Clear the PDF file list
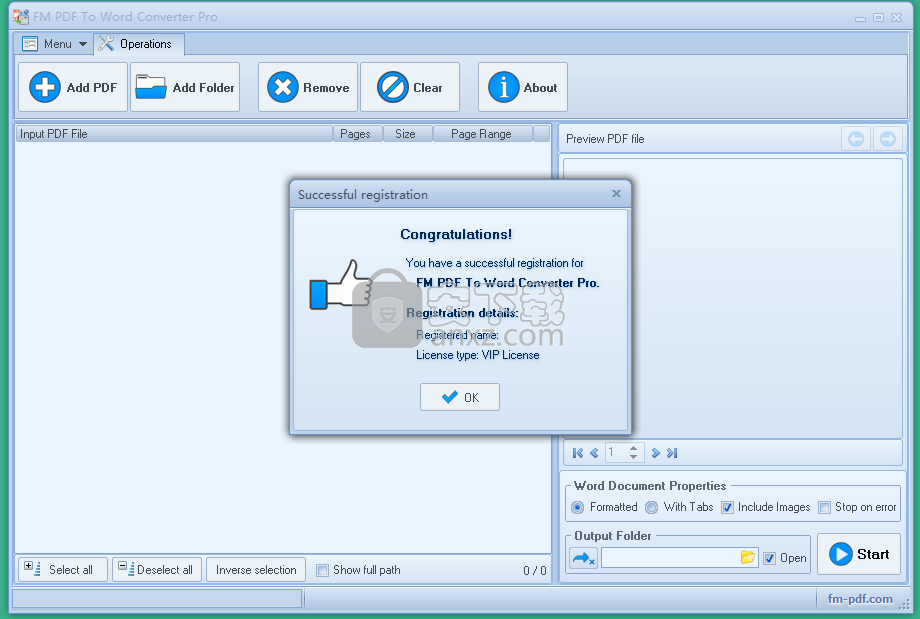This screenshot has height=619, width=920. [x=410, y=87]
